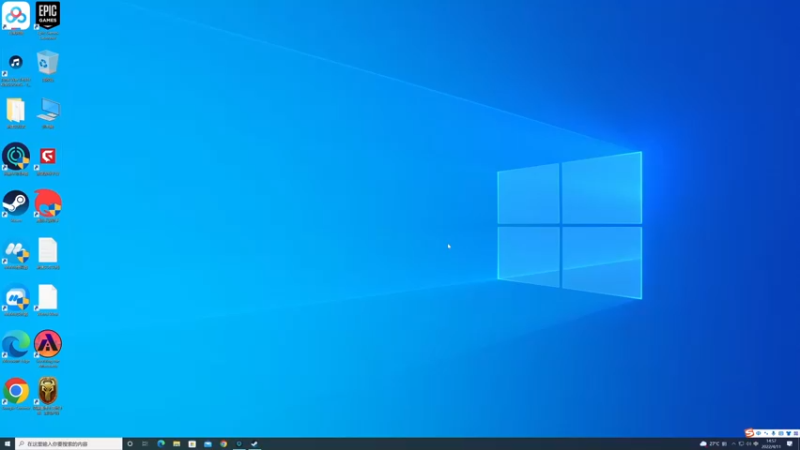
Task: Select the Microsoft Edge desktop shortcut
Action: click(16, 343)
